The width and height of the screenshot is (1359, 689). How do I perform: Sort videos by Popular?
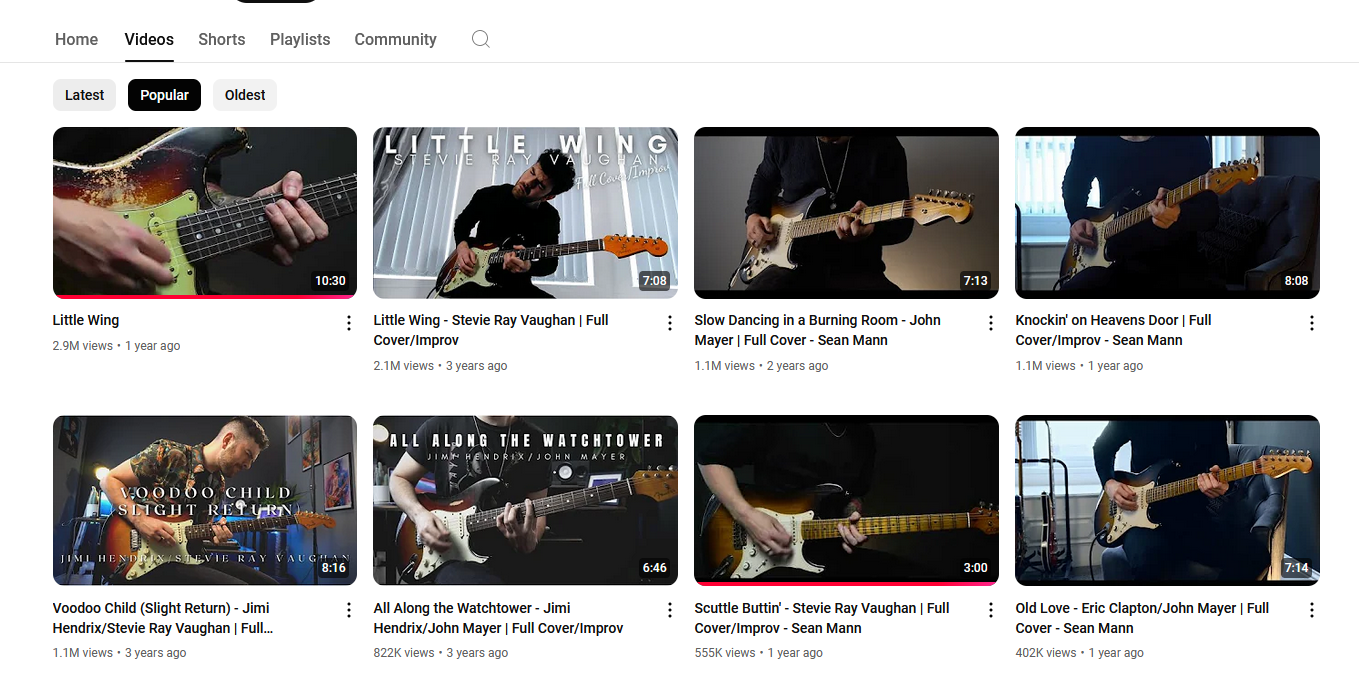tap(165, 95)
